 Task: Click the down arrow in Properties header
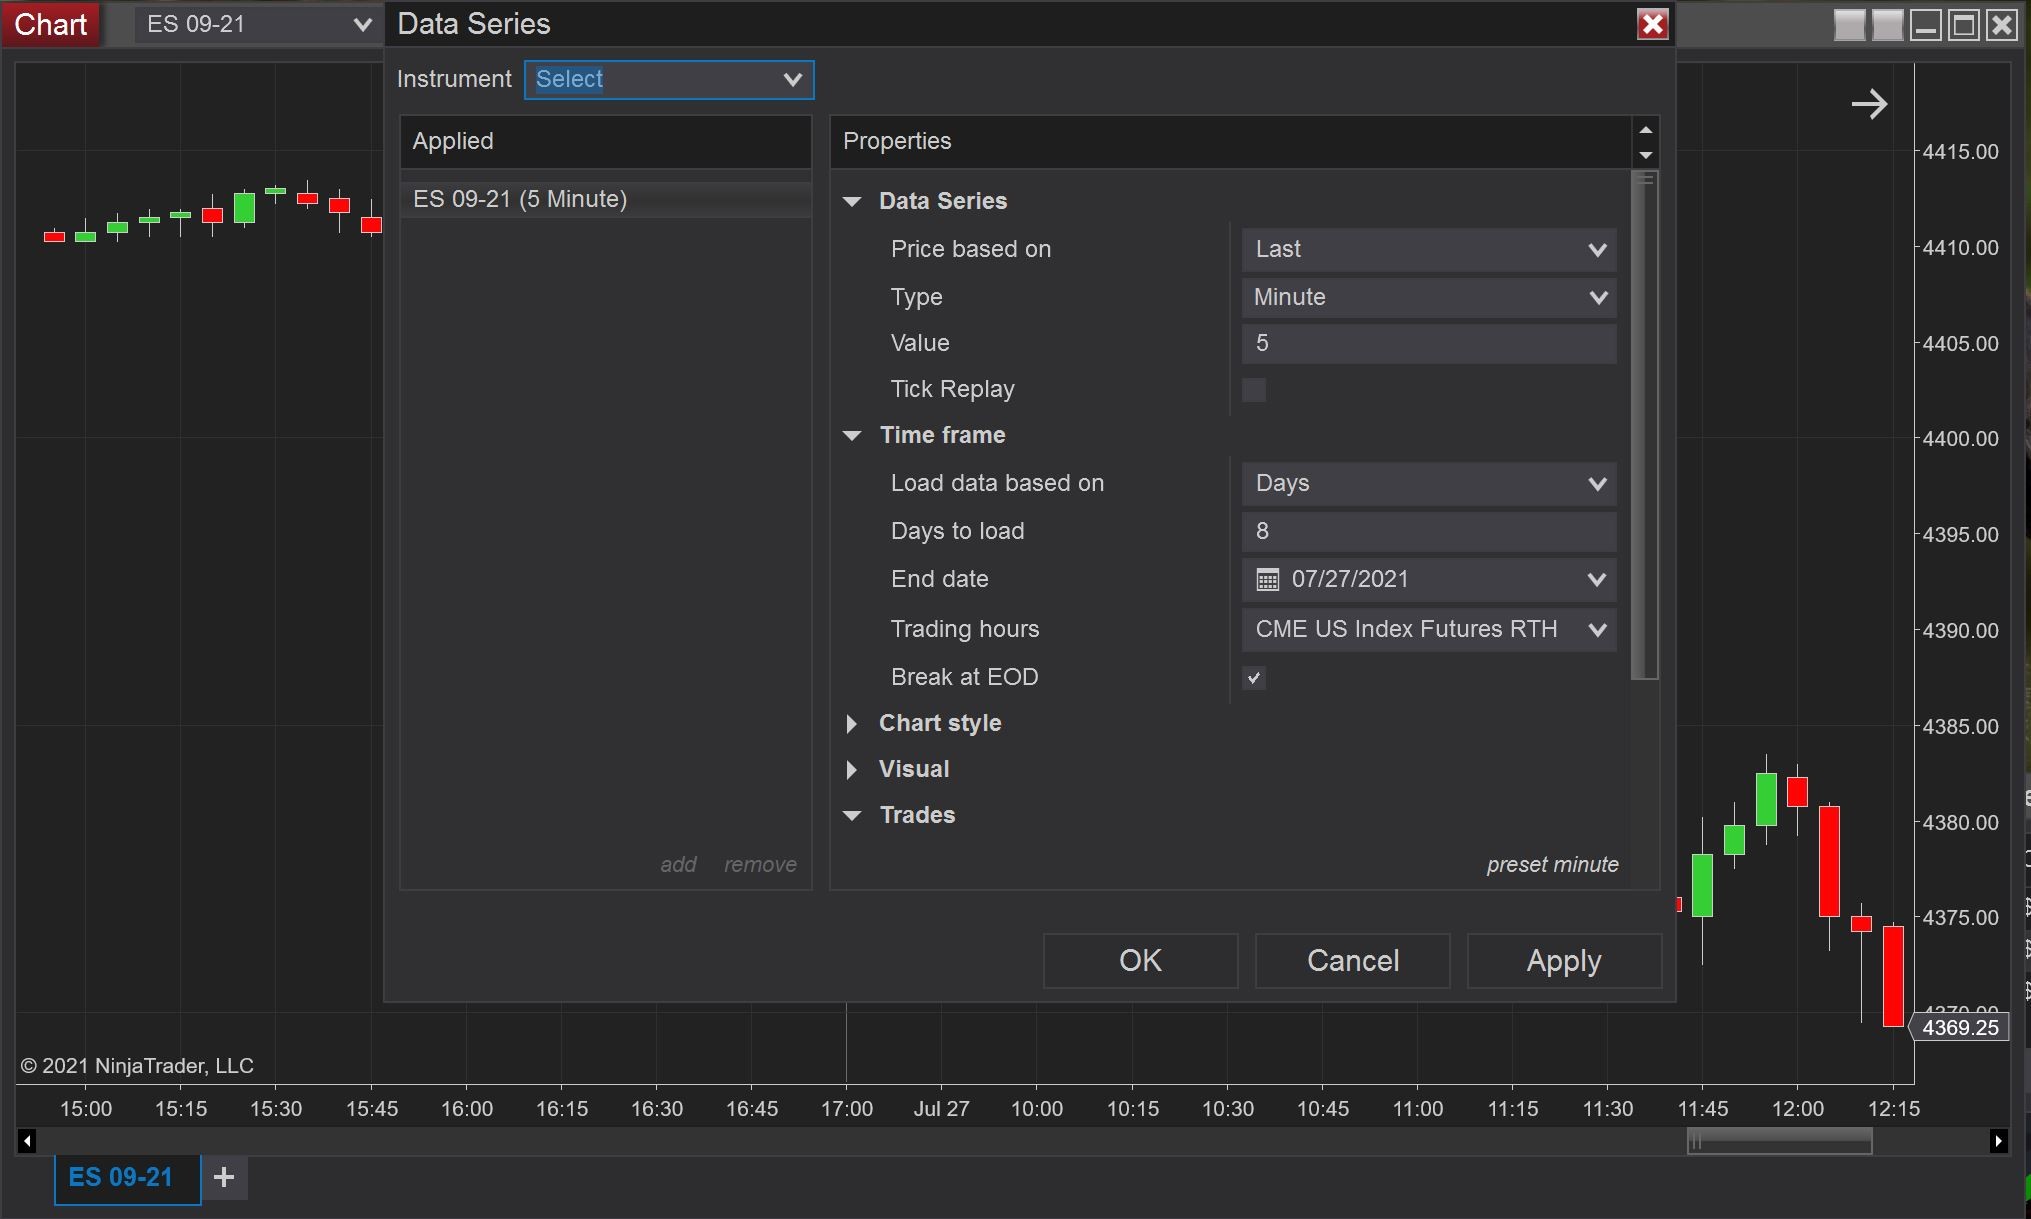click(x=1645, y=155)
